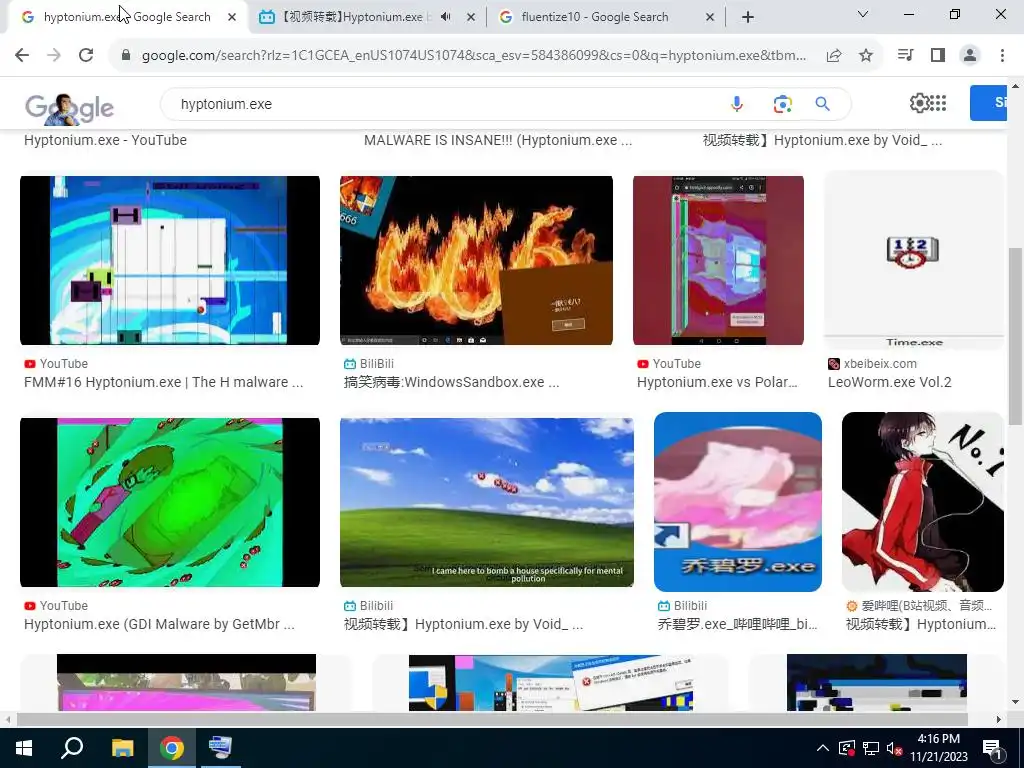This screenshot has height=768, width=1024.
Task: Open the anime red jacket thumbnail
Action: click(x=923, y=502)
